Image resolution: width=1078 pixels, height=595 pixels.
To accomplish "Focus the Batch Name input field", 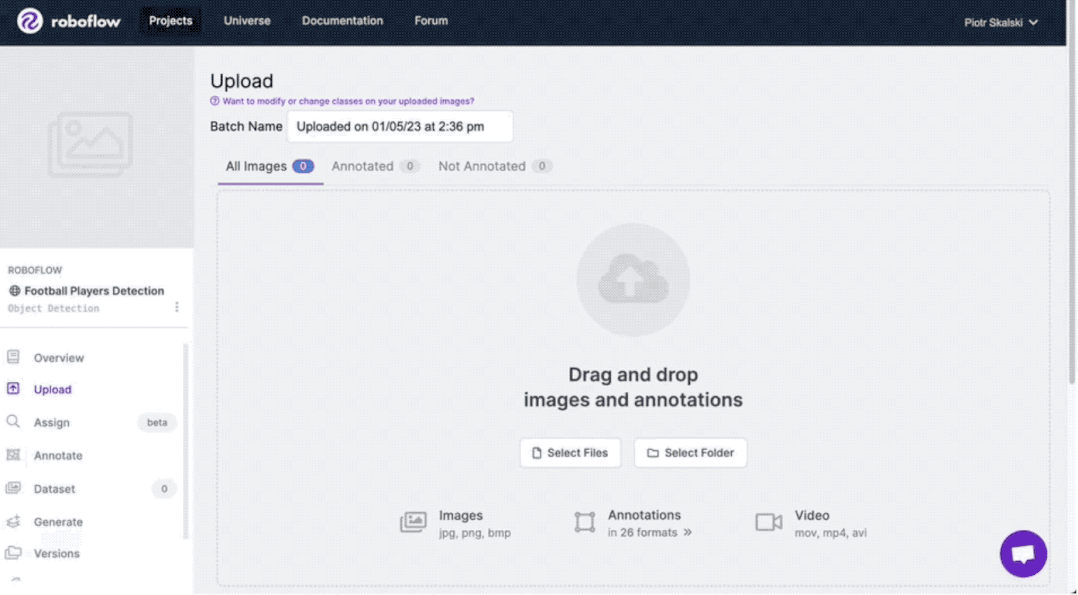I will click(399, 127).
